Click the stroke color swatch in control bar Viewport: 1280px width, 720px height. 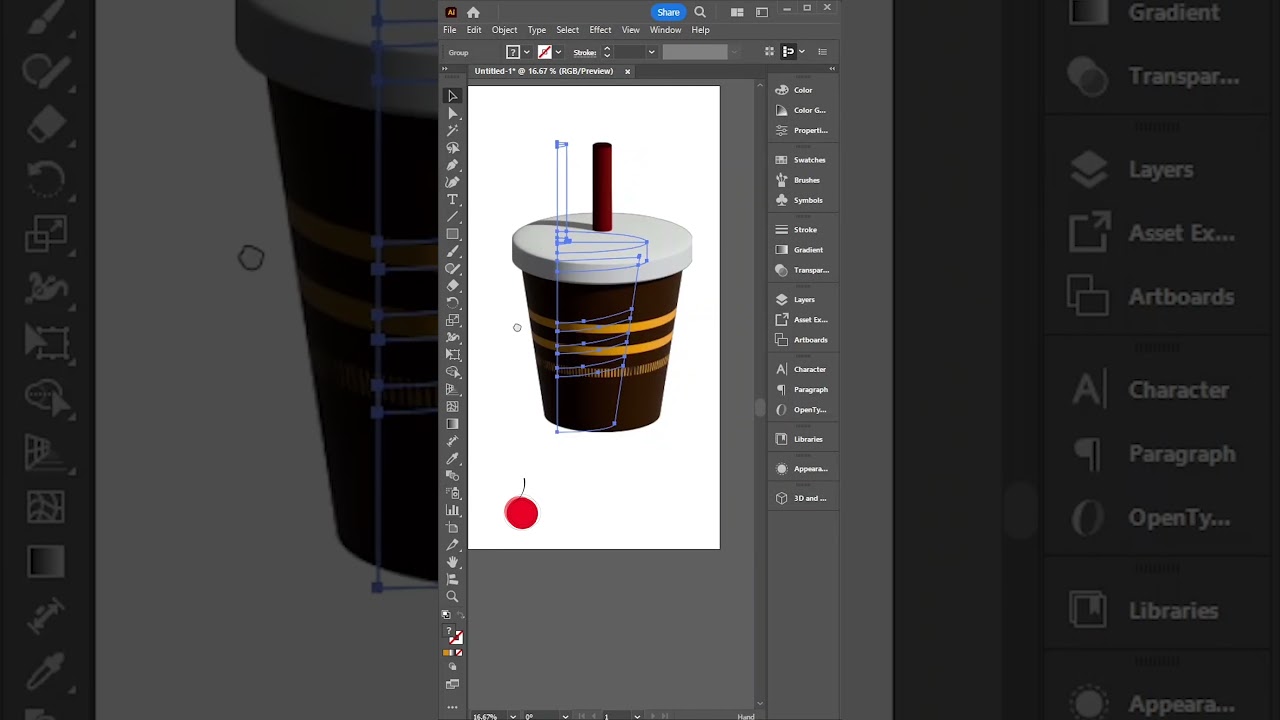[545, 51]
